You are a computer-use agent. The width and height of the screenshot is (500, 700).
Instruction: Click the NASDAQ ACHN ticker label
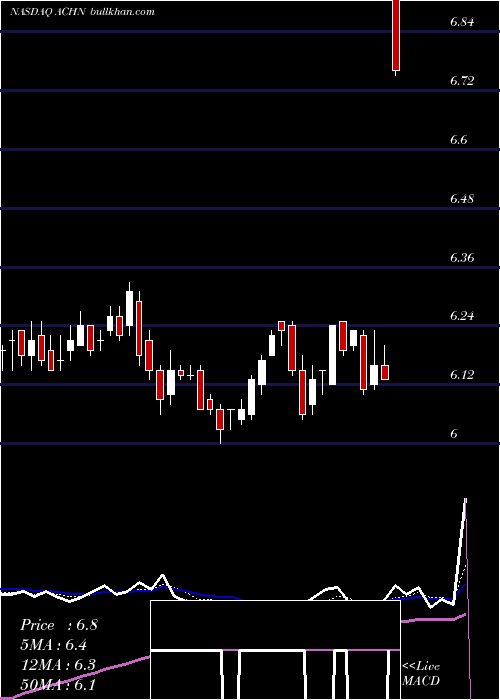(x=48, y=12)
